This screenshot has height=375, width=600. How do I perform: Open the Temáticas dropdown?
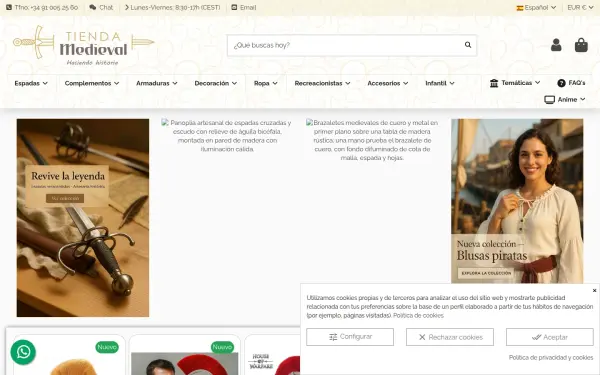(x=515, y=83)
